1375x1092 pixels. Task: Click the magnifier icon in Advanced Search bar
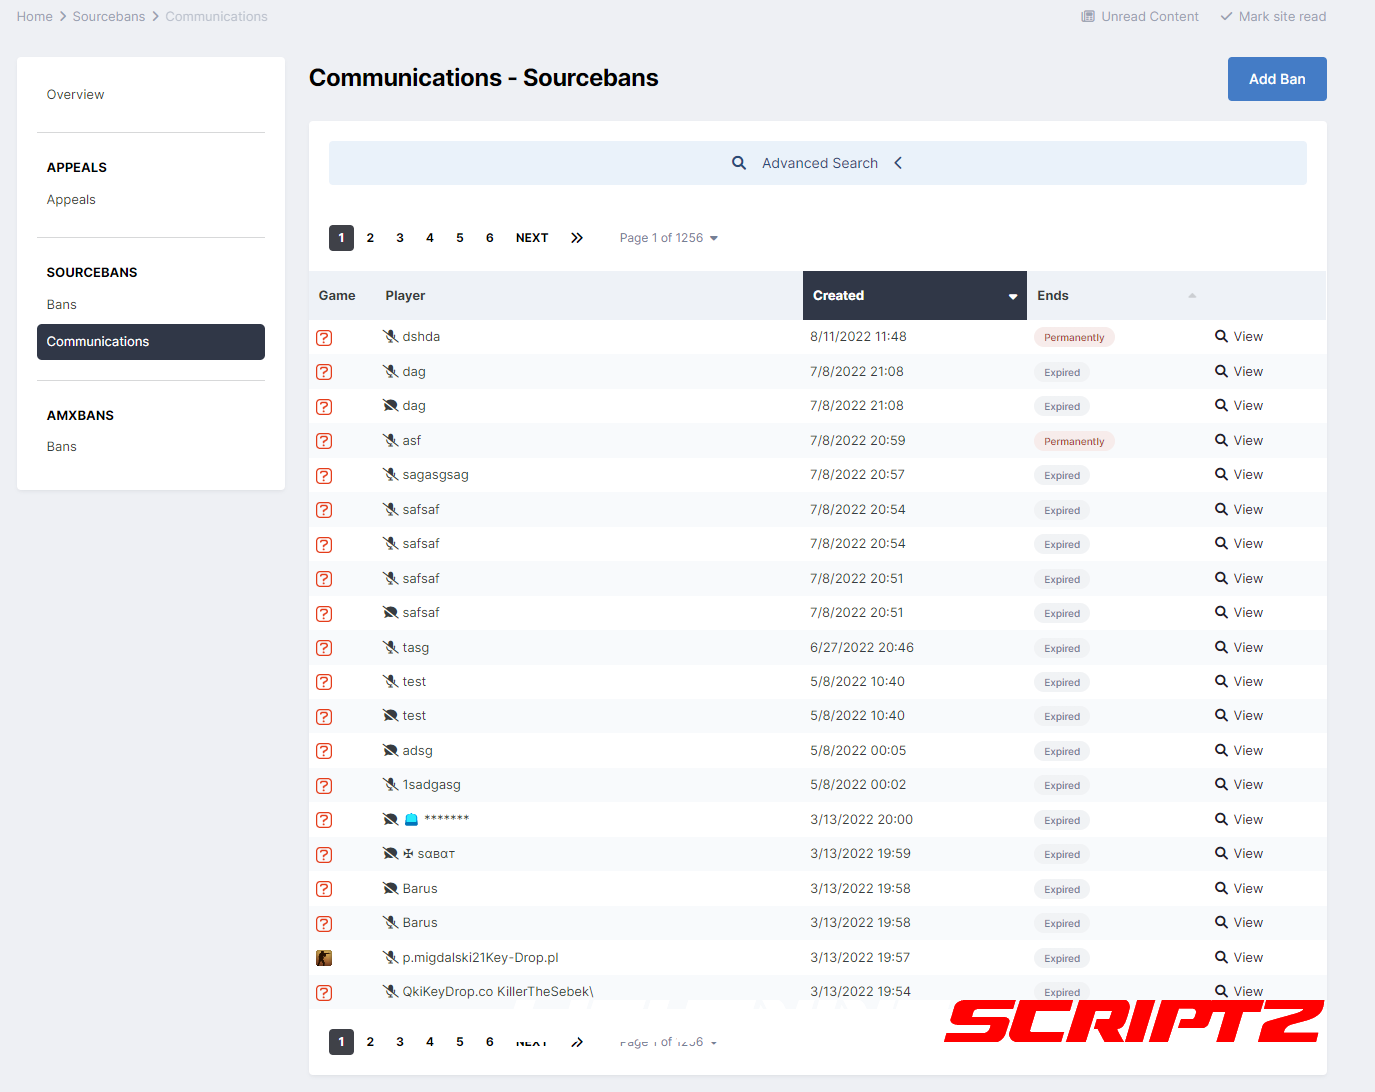coord(739,163)
